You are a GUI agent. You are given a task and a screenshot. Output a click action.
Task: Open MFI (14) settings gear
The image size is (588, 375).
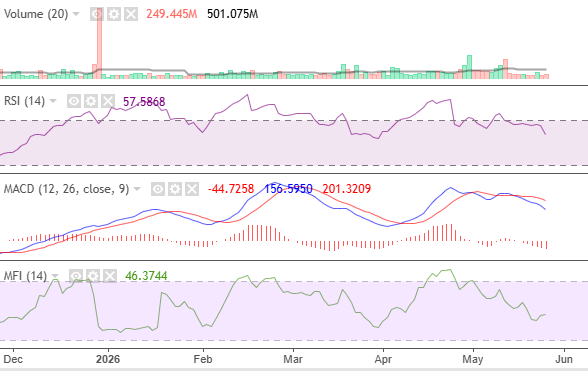pyautogui.click(x=93, y=276)
